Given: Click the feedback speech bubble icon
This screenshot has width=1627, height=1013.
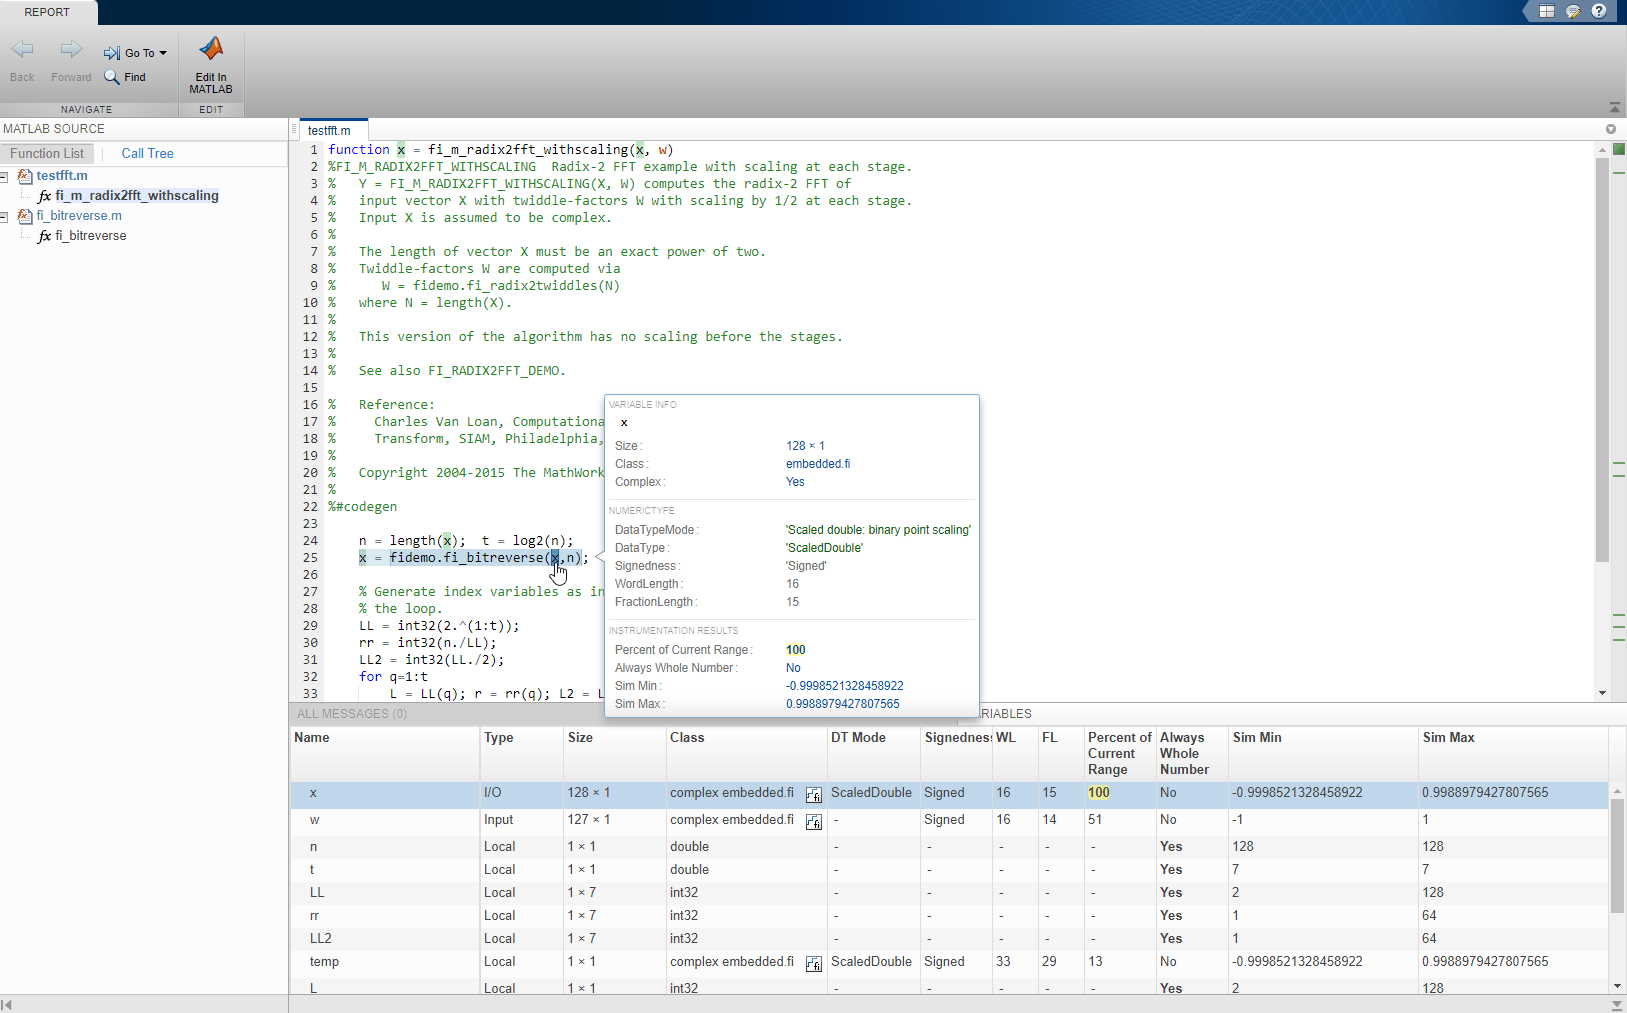Looking at the screenshot, I should (1573, 11).
